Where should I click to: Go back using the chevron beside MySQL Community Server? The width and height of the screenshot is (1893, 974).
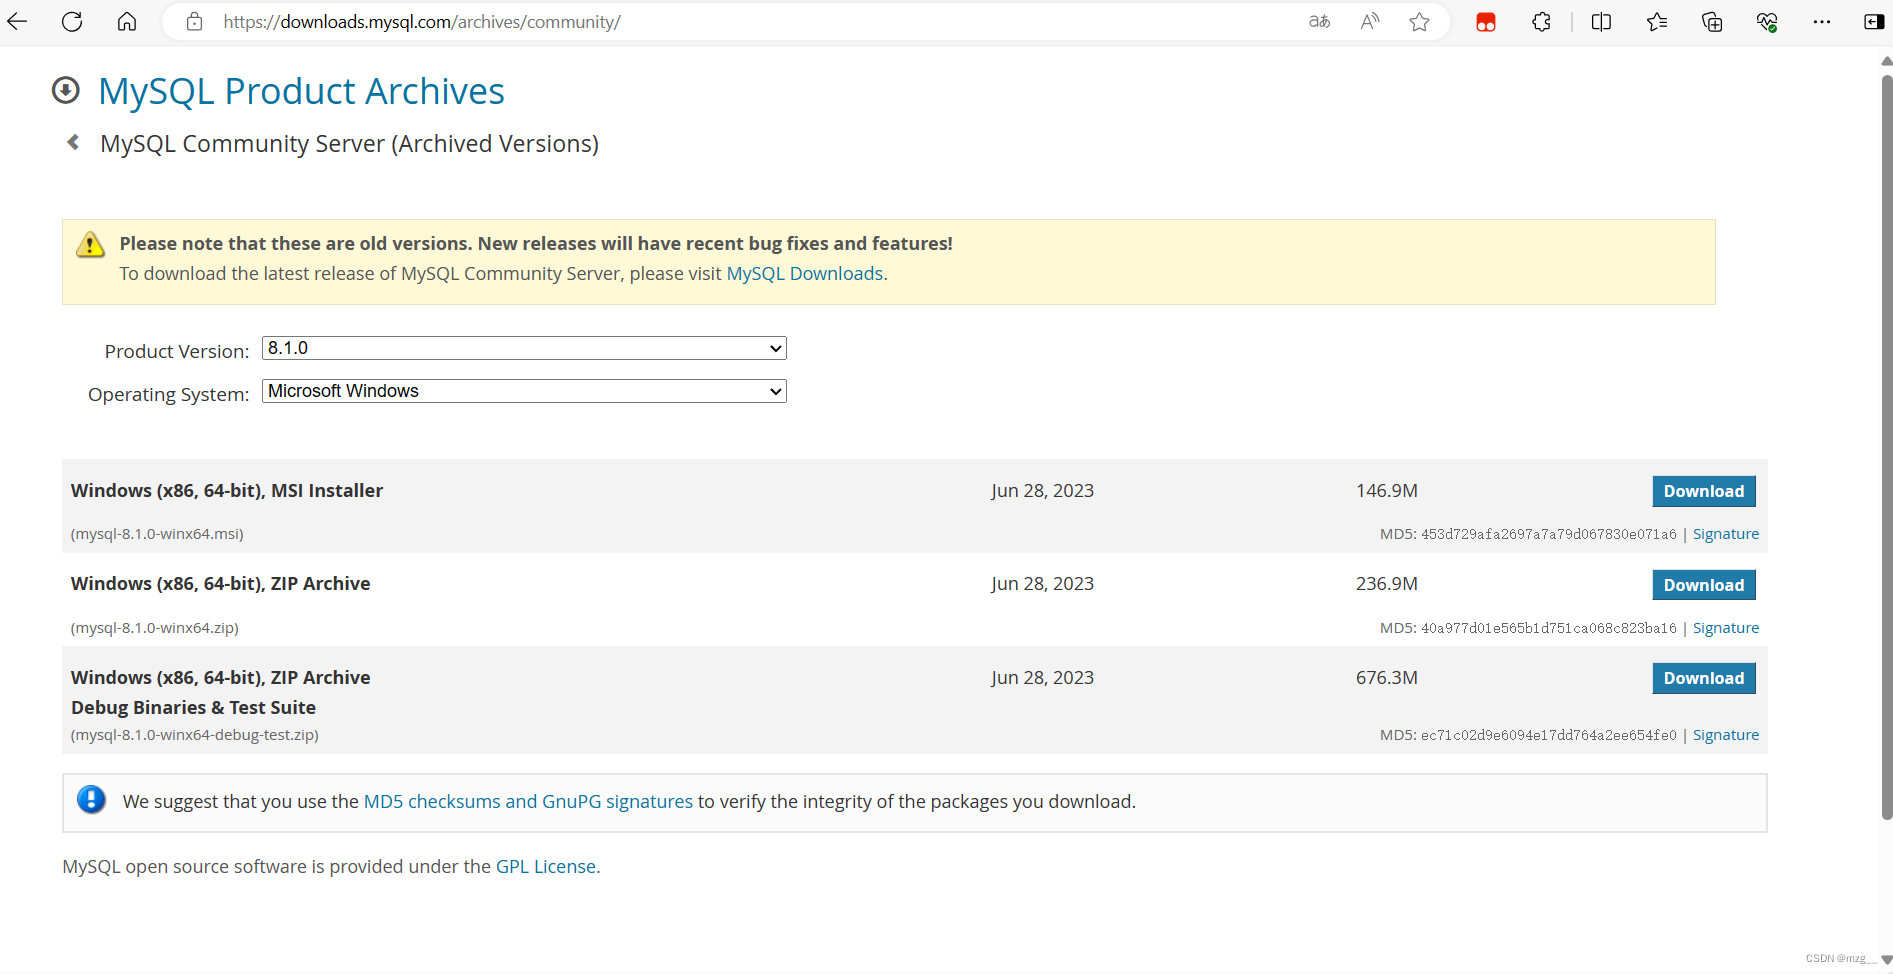(x=73, y=143)
